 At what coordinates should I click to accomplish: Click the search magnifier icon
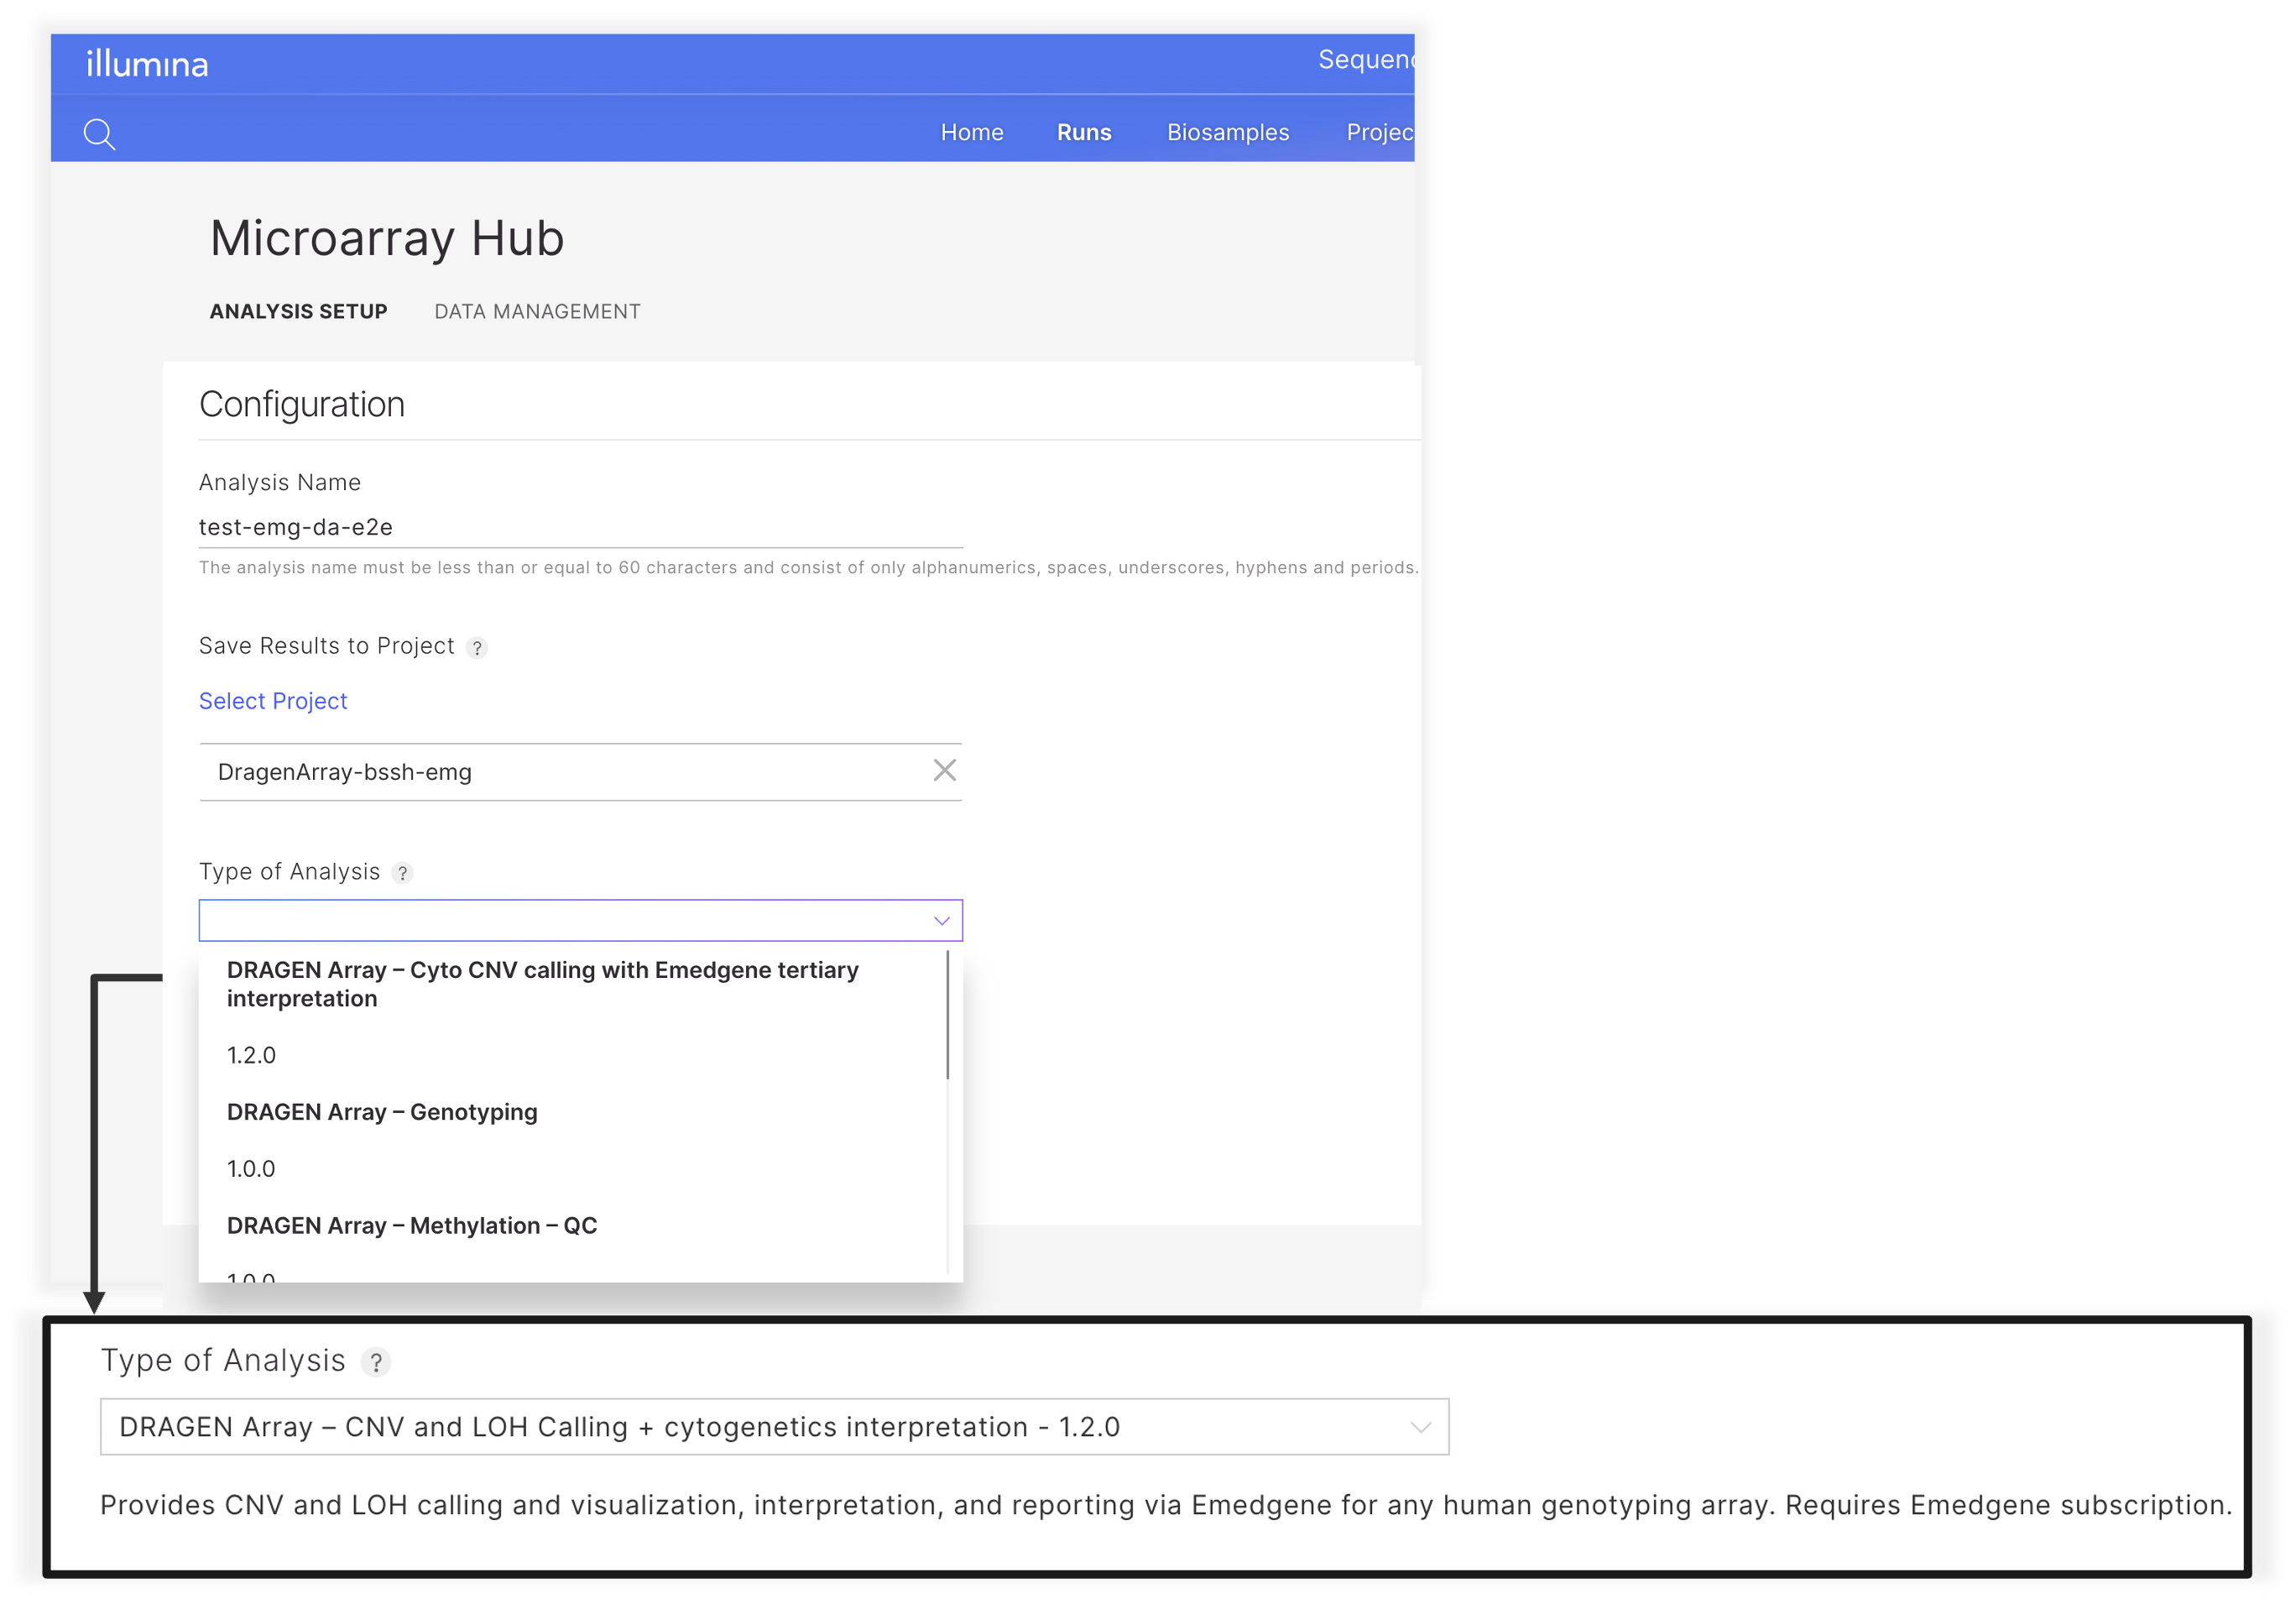(99, 133)
